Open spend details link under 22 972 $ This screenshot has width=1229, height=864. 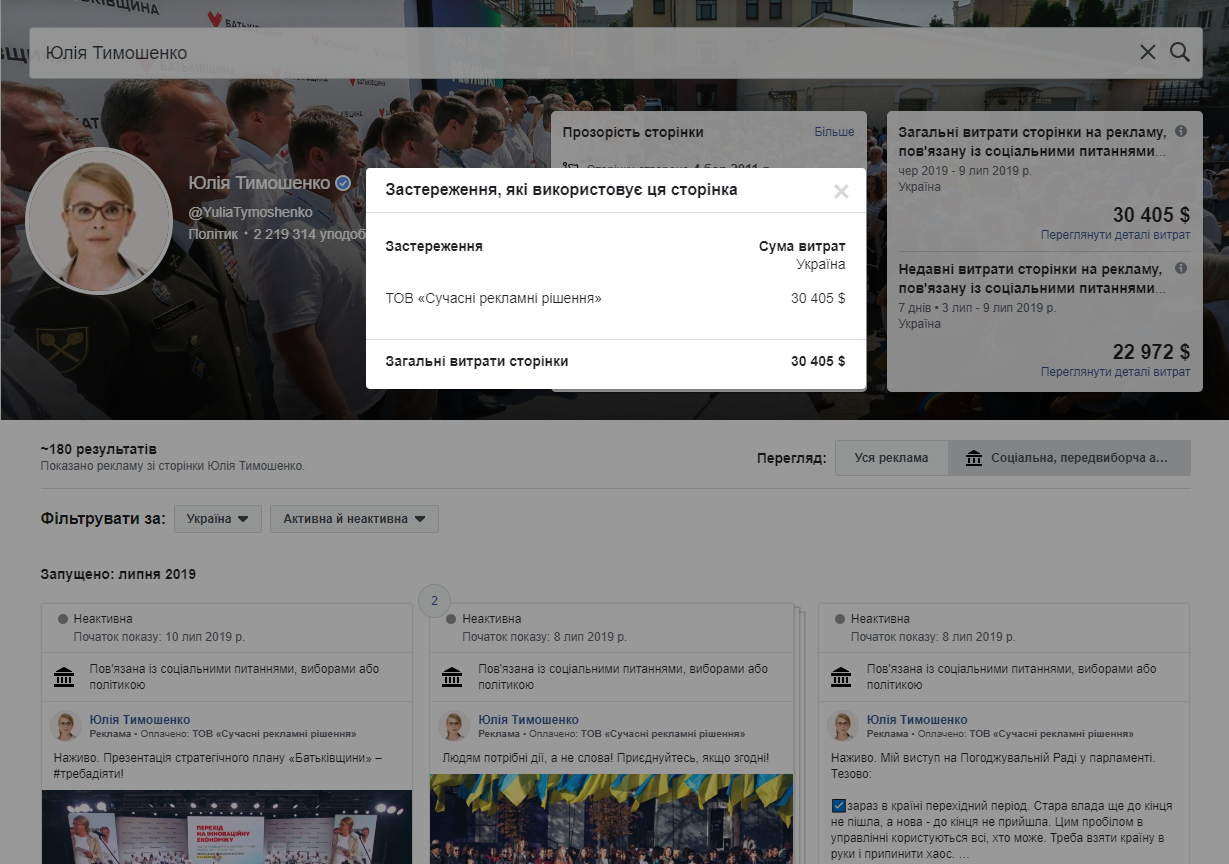coord(1115,371)
